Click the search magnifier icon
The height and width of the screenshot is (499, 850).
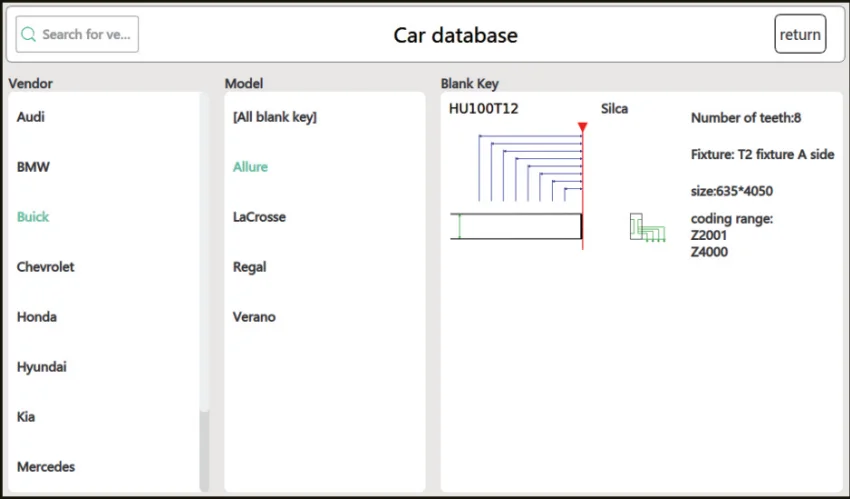[28, 35]
